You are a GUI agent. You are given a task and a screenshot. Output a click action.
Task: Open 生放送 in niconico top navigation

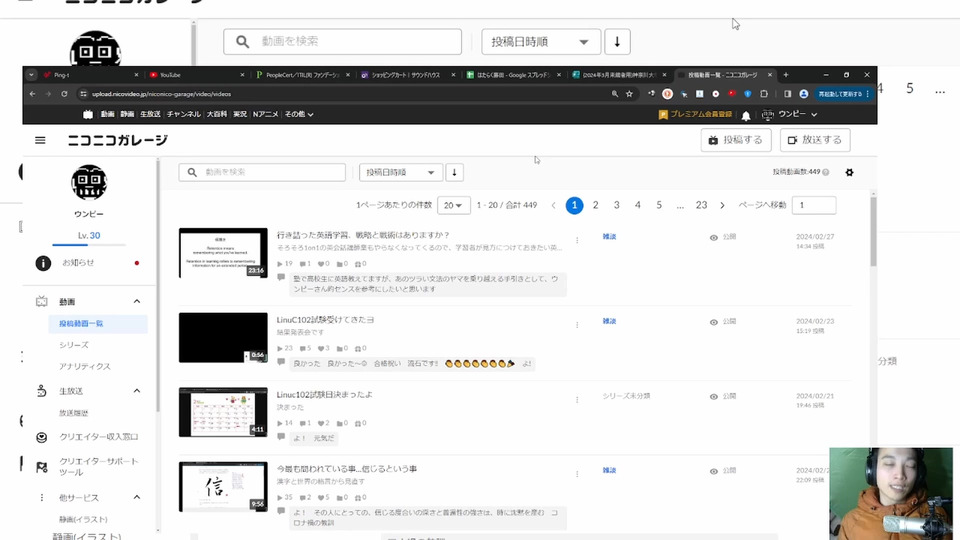tap(150, 114)
